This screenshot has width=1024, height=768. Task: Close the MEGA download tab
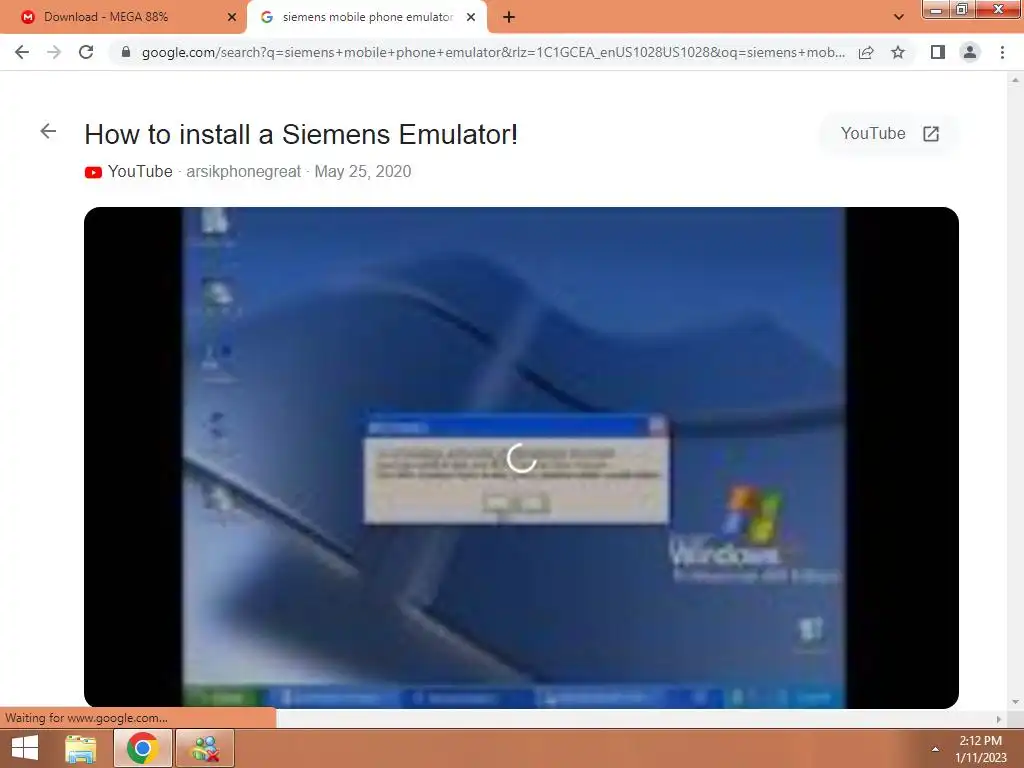coord(231,17)
